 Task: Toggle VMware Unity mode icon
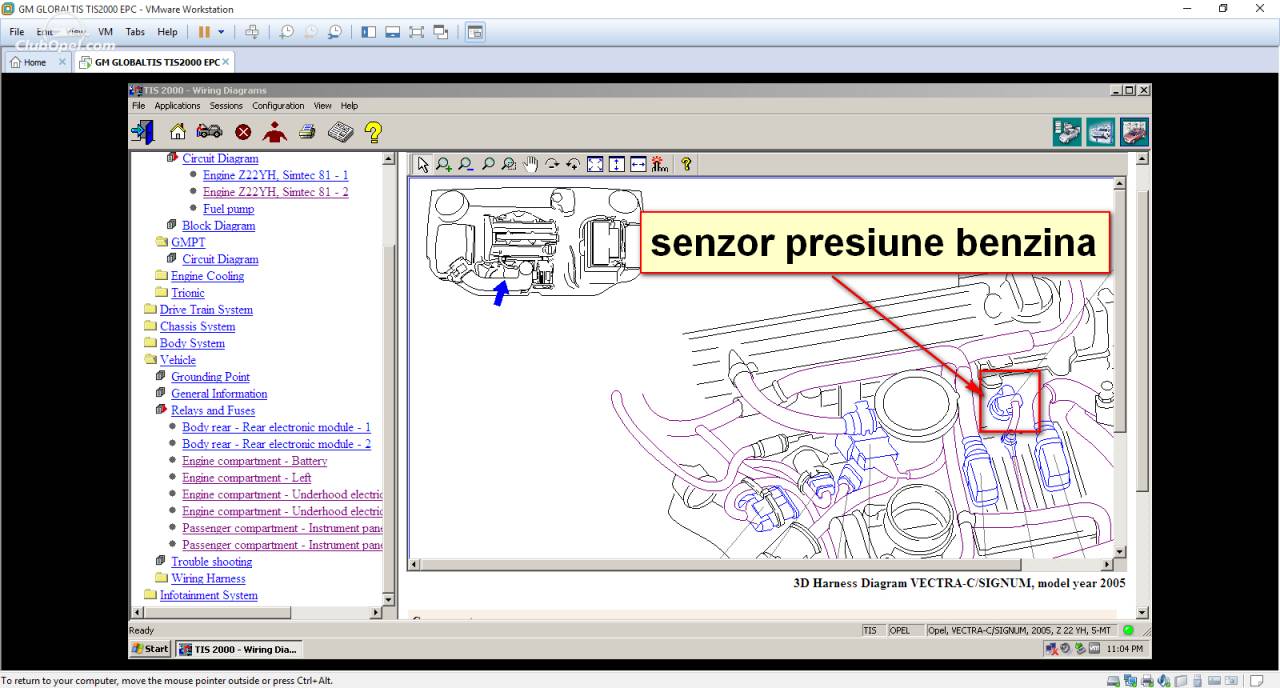tap(441, 32)
